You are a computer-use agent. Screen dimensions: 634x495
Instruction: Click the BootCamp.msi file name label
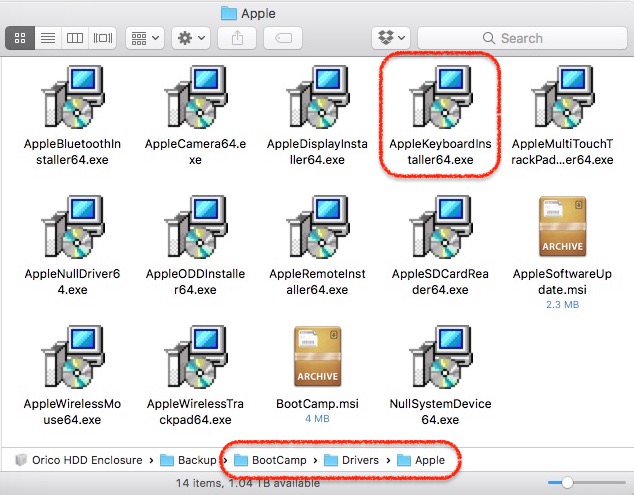pyautogui.click(x=317, y=404)
